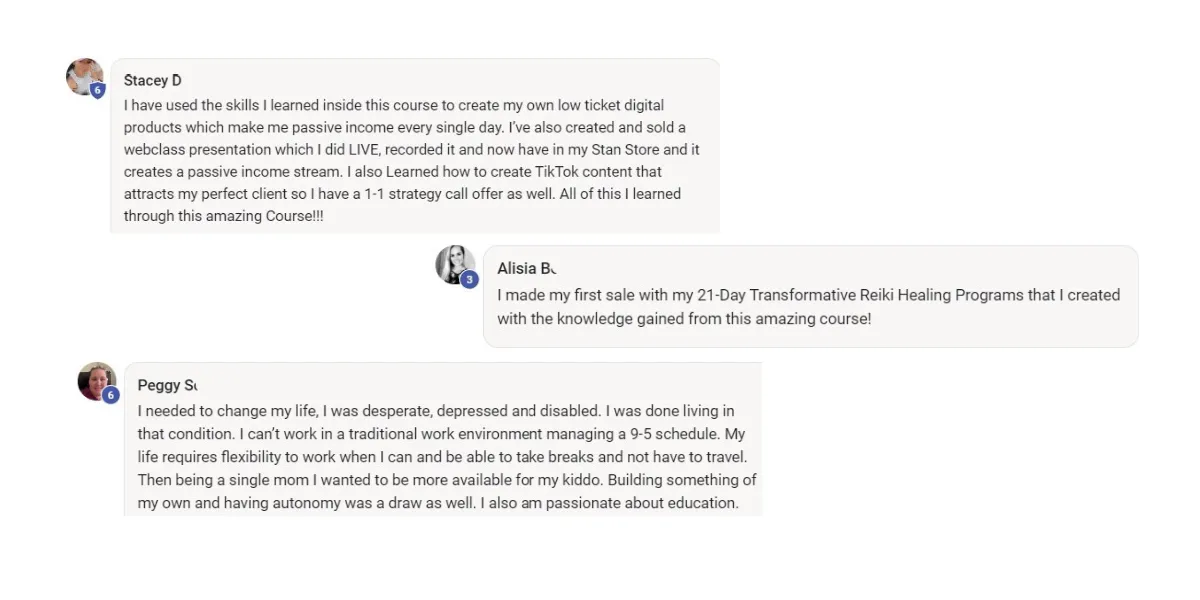
Task: Click the text mentioning Stan Store
Action: click(x=412, y=149)
